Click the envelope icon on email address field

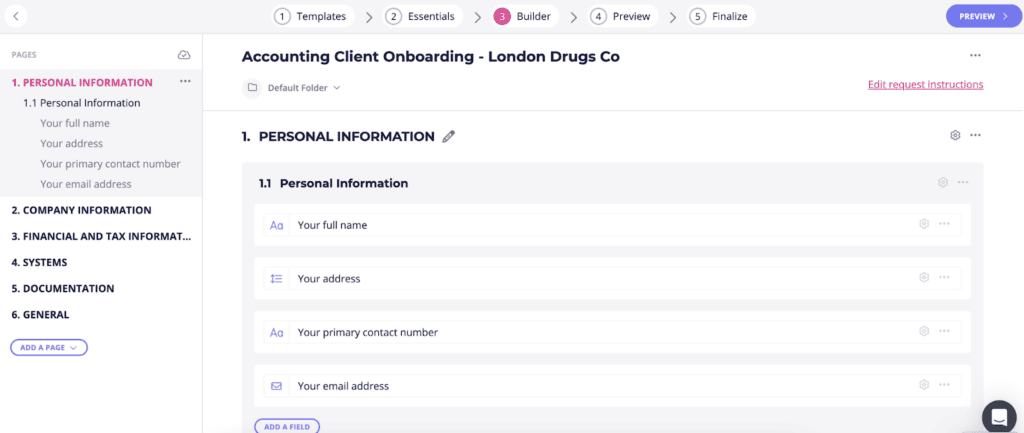pos(276,386)
